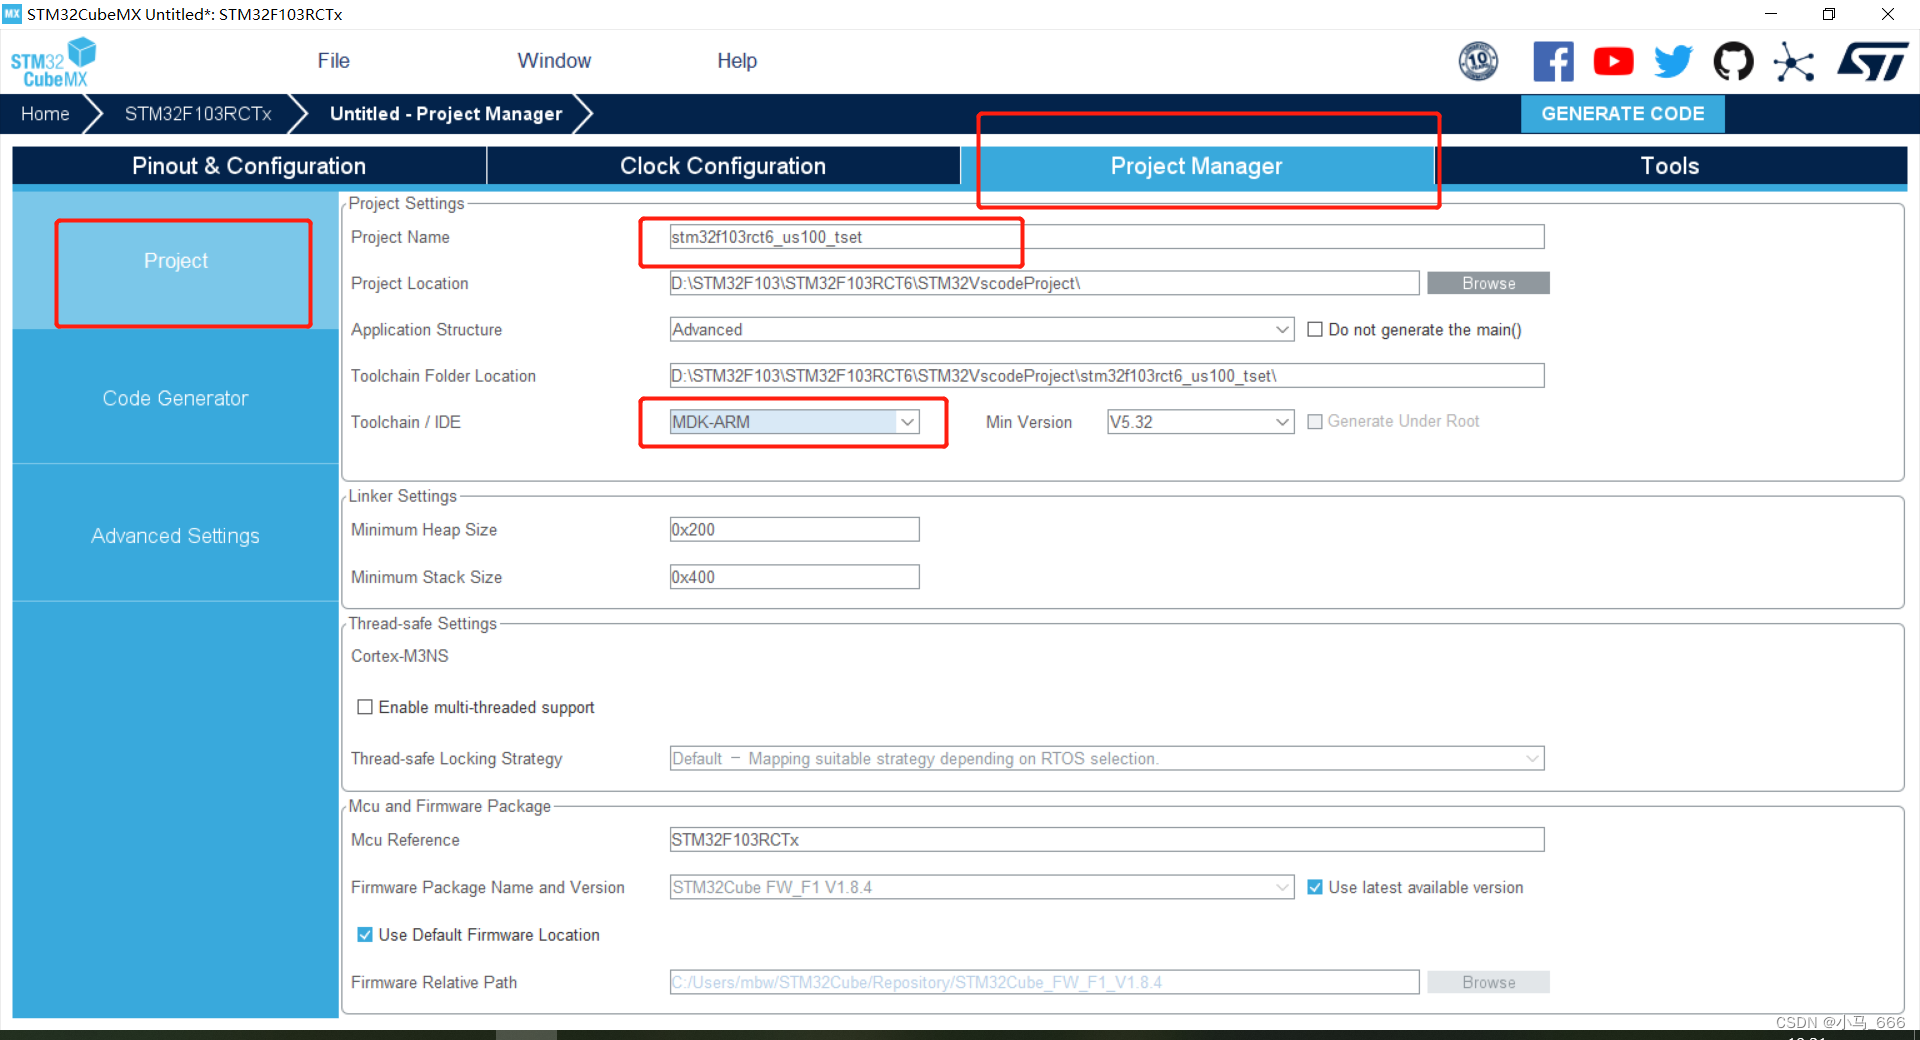Screen dimensions: 1920x1040
Task: Click the Minimum Heap Size field
Action: point(794,529)
